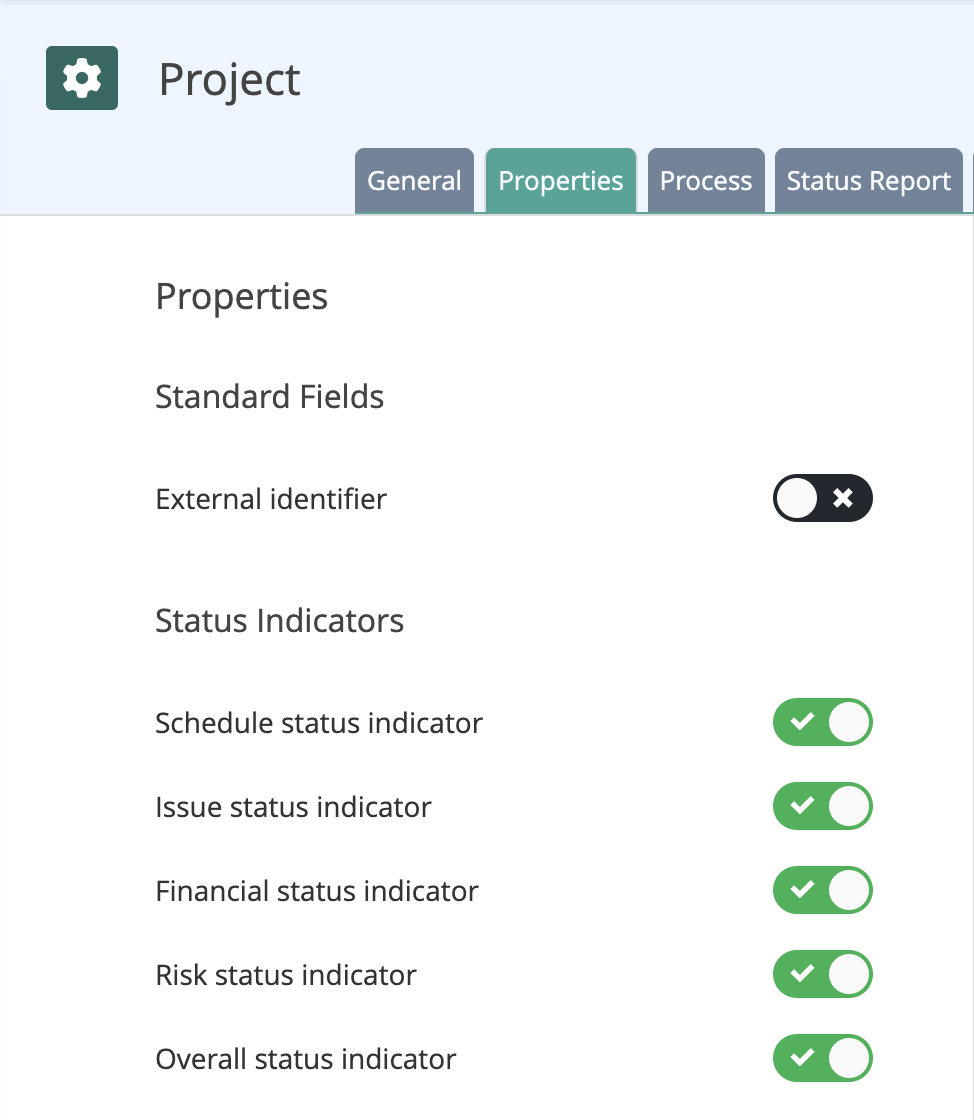Click the green gear settings icon
Image resolution: width=974 pixels, height=1120 pixels.
82,78
